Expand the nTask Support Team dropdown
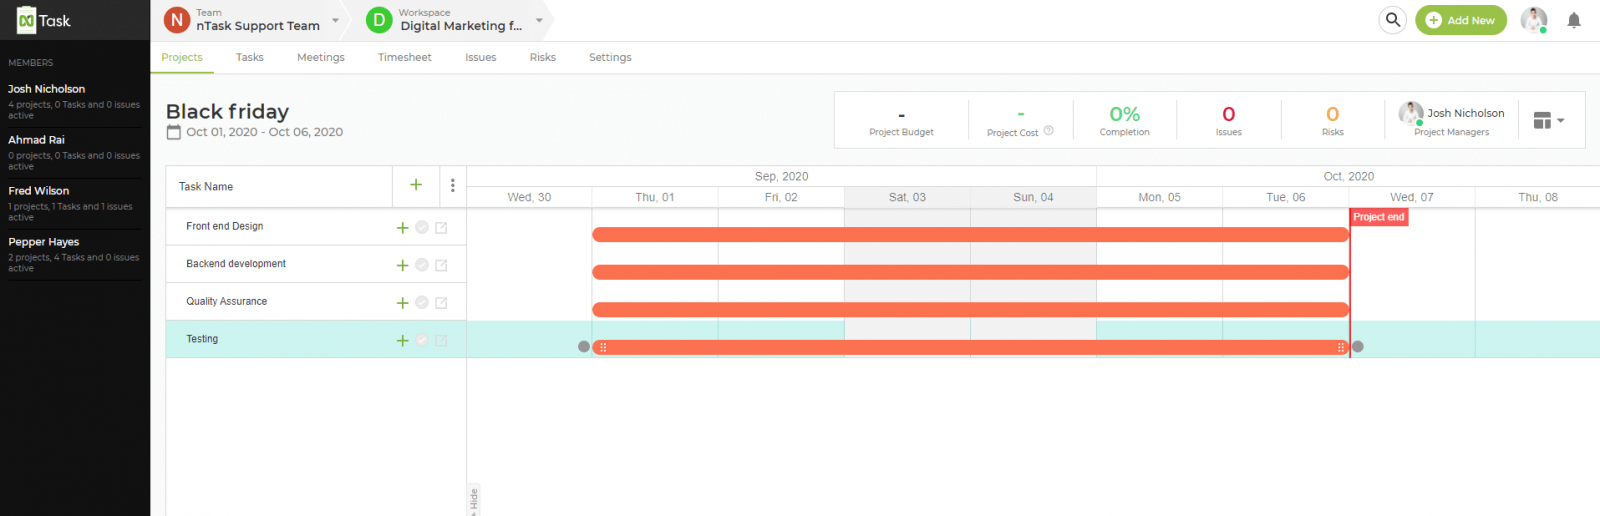 pos(335,20)
